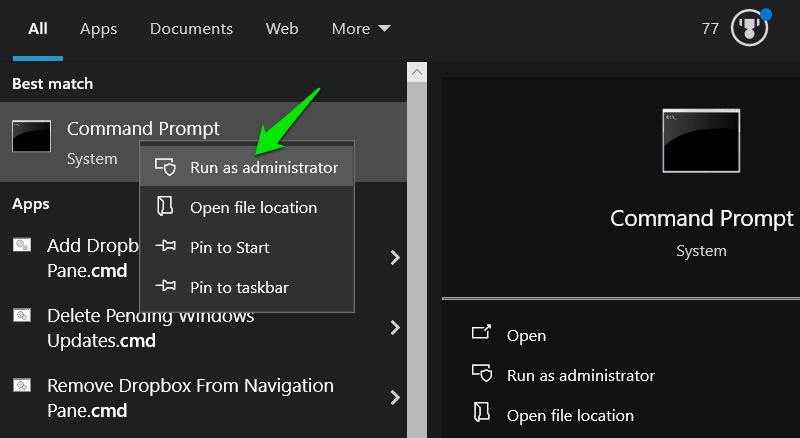
Task: Expand the arrow for Delete Pending Windows Updates.cmd
Action: point(395,327)
